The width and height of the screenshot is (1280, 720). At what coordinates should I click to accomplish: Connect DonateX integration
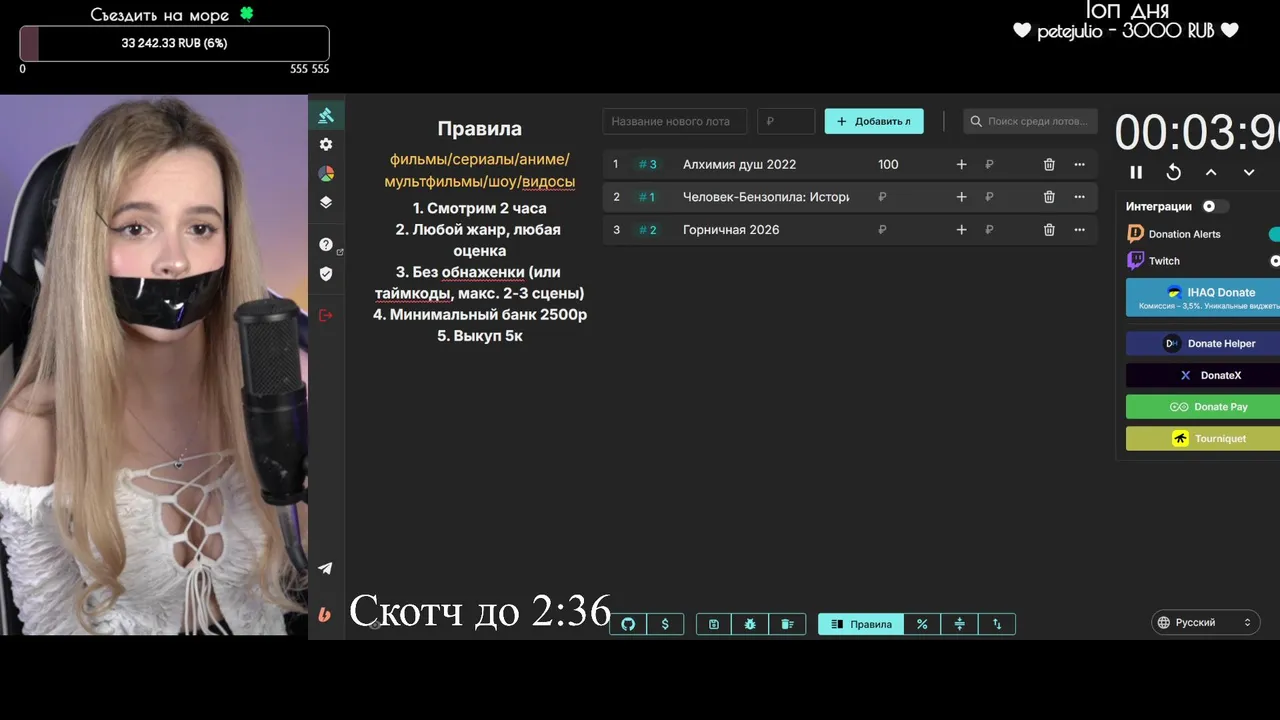(x=1203, y=375)
